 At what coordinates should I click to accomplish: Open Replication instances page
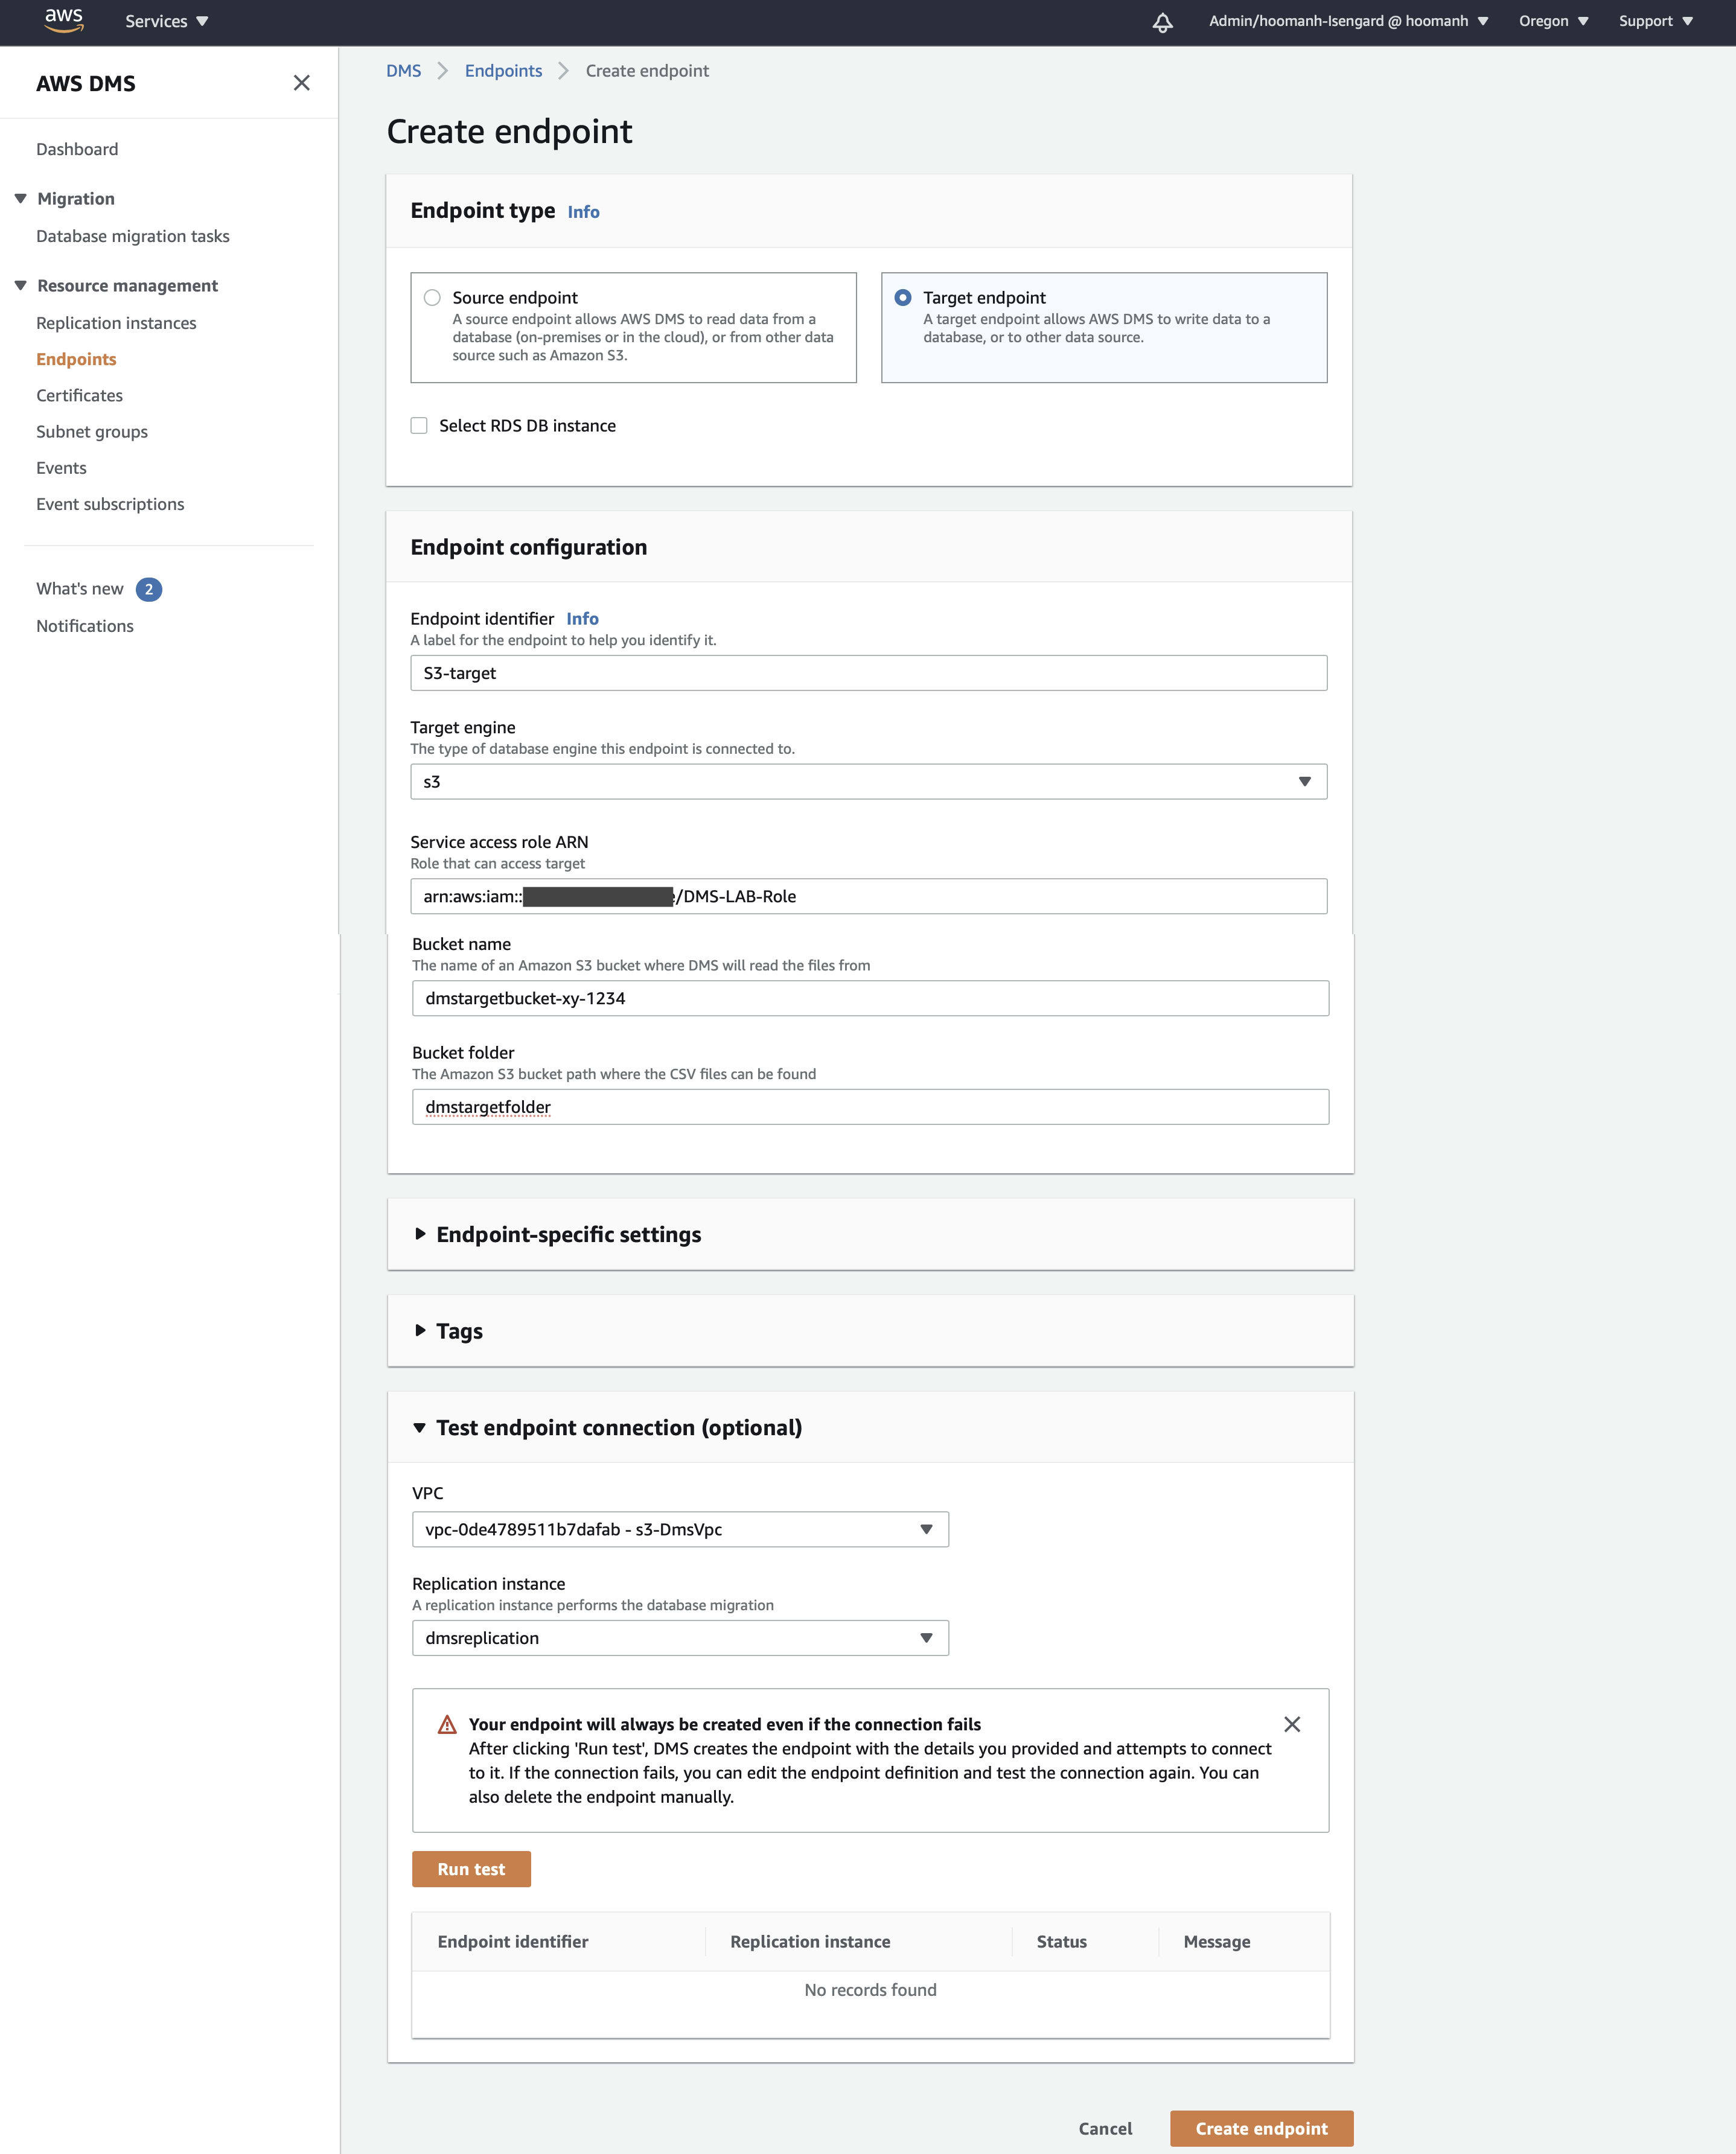click(x=116, y=323)
